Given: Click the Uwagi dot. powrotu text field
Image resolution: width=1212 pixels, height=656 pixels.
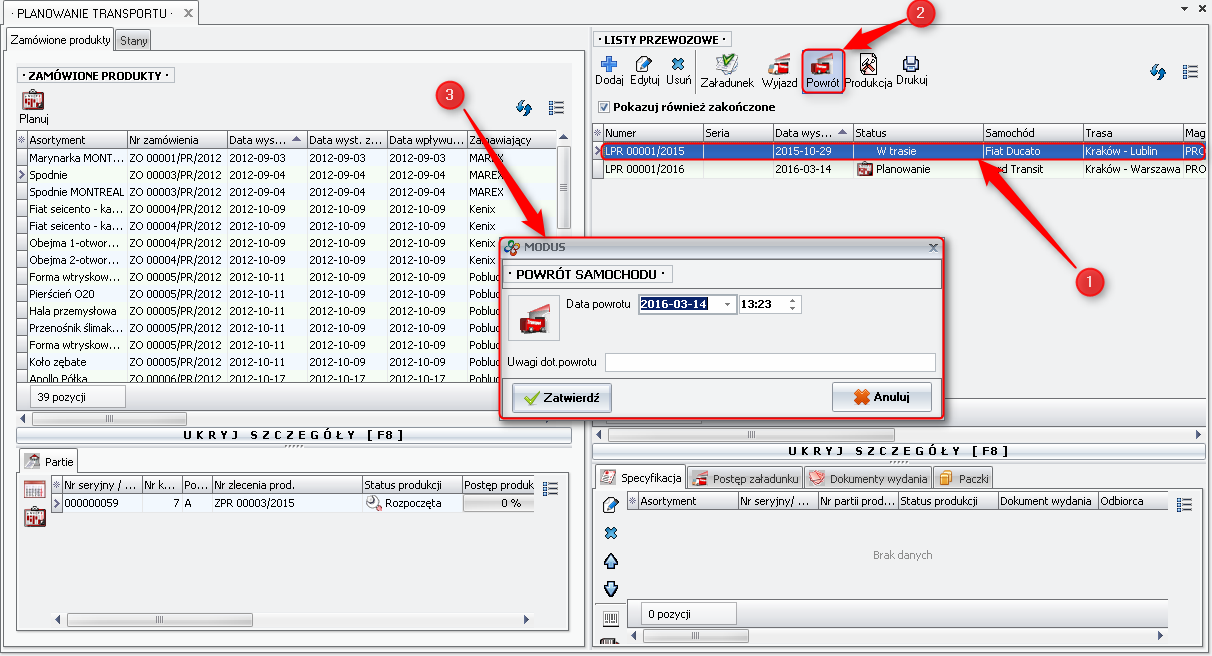Looking at the screenshot, I should 770,362.
